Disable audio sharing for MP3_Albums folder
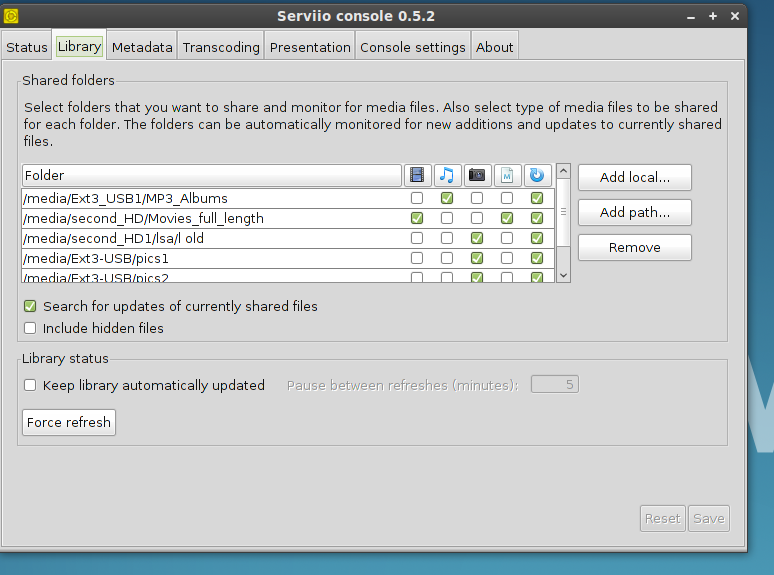774x575 pixels. 447,199
